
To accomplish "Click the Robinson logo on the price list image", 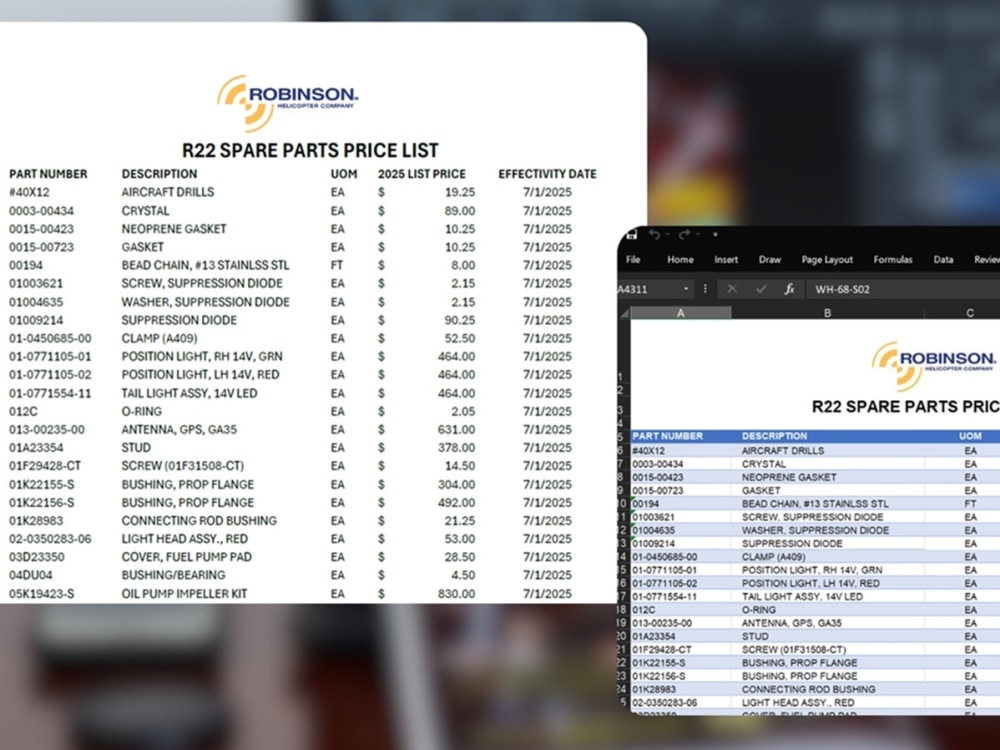I will coord(287,102).
